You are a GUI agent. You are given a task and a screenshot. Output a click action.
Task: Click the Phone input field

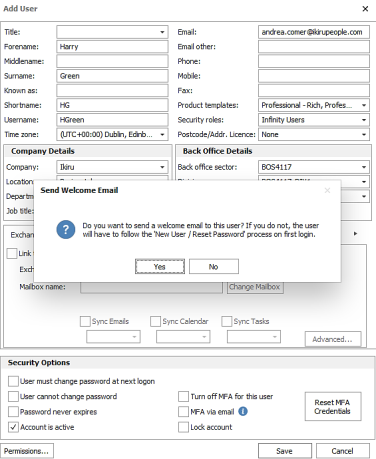tap(314, 61)
